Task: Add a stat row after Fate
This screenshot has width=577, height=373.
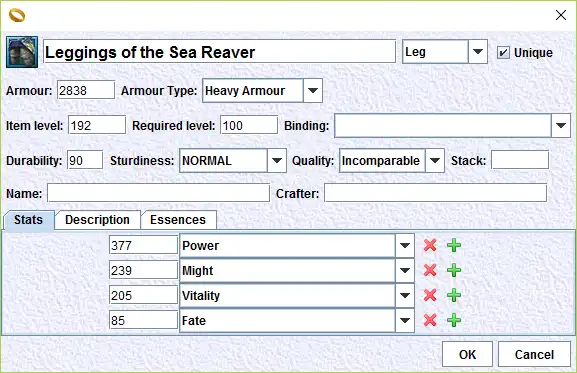Action: tap(454, 320)
